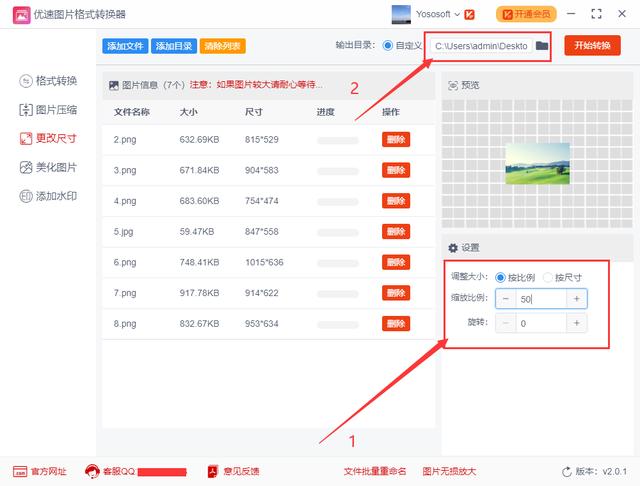Click the folder icon to browse output directory
Viewport: 640px width, 486px height.
tap(542, 46)
